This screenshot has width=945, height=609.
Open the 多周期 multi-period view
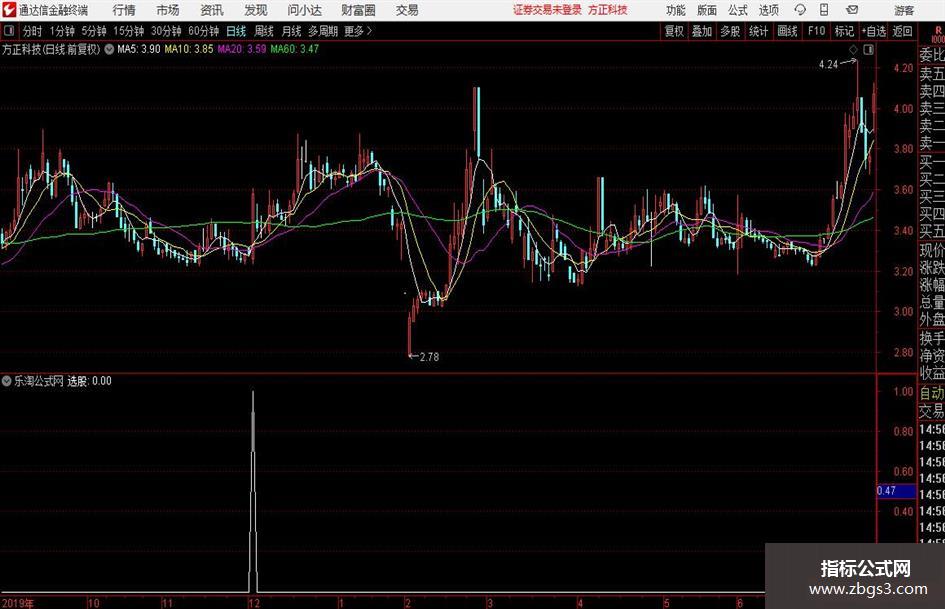(x=323, y=31)
